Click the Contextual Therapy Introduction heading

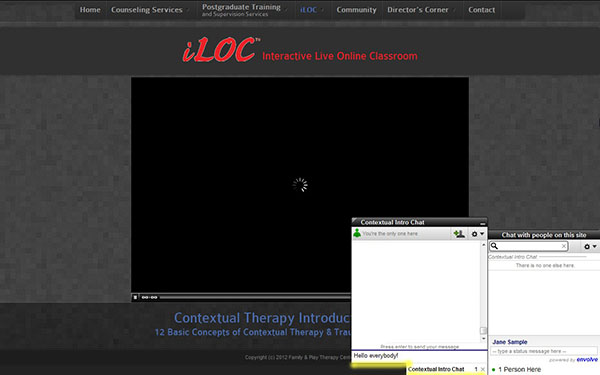click(x=262, y=318)
